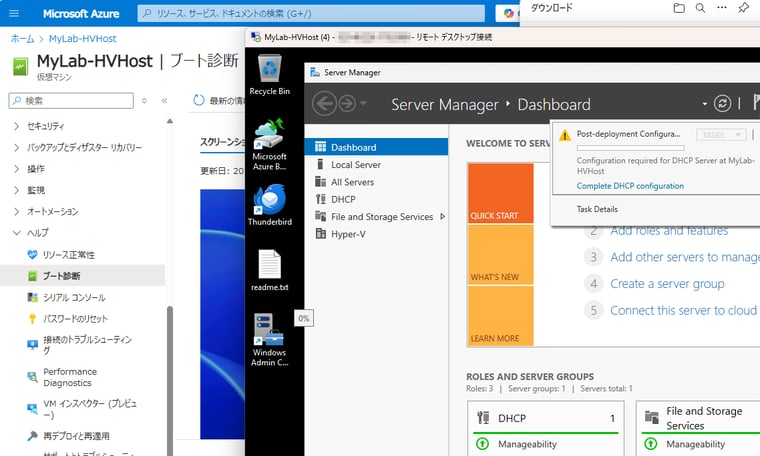Viewport: 760px width, 456px height.
Task: Expand the セキュリティ menu section
Action: click(17, 126)
